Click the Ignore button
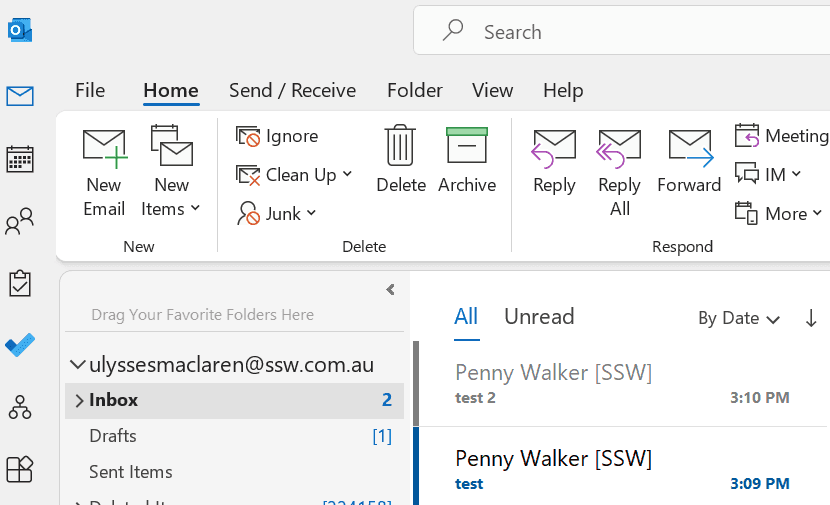 (x=277, y=136)
